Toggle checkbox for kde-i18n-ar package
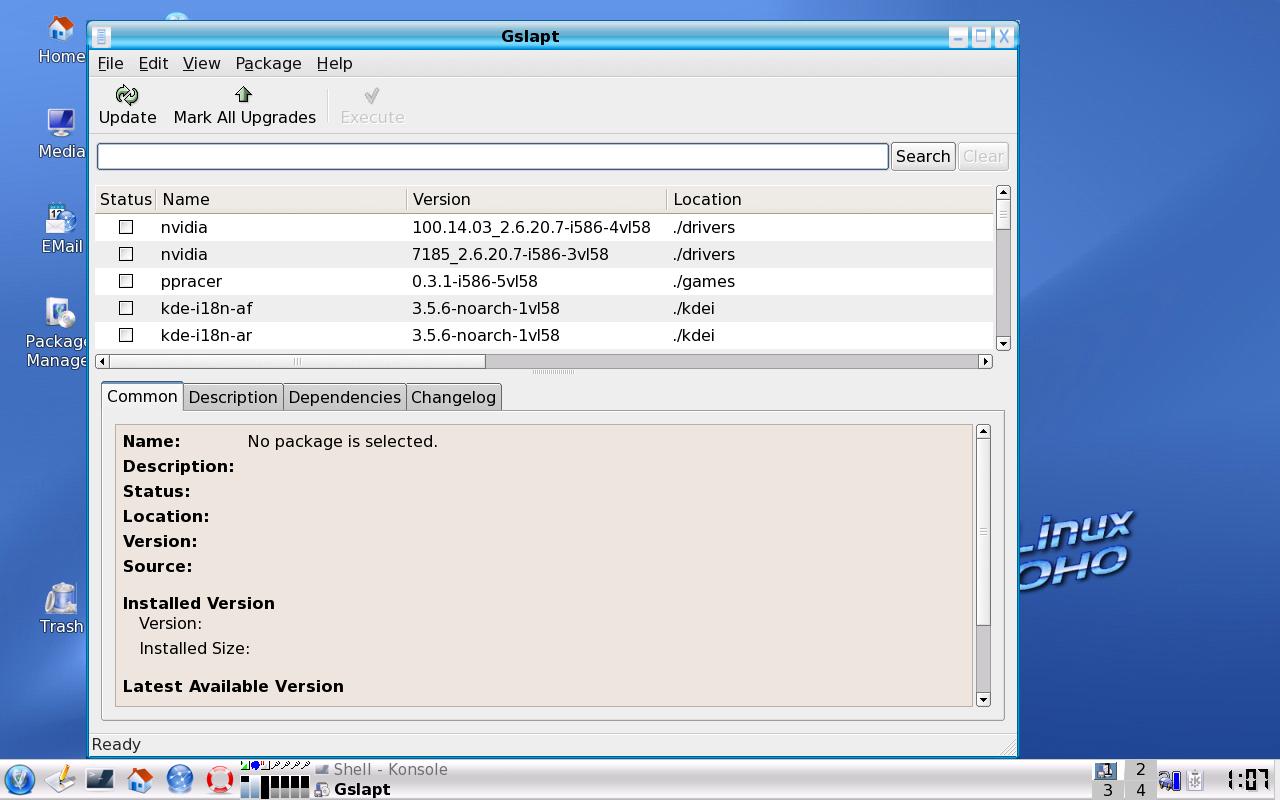Screen dimensions: 1280x800 pos(126,335)
